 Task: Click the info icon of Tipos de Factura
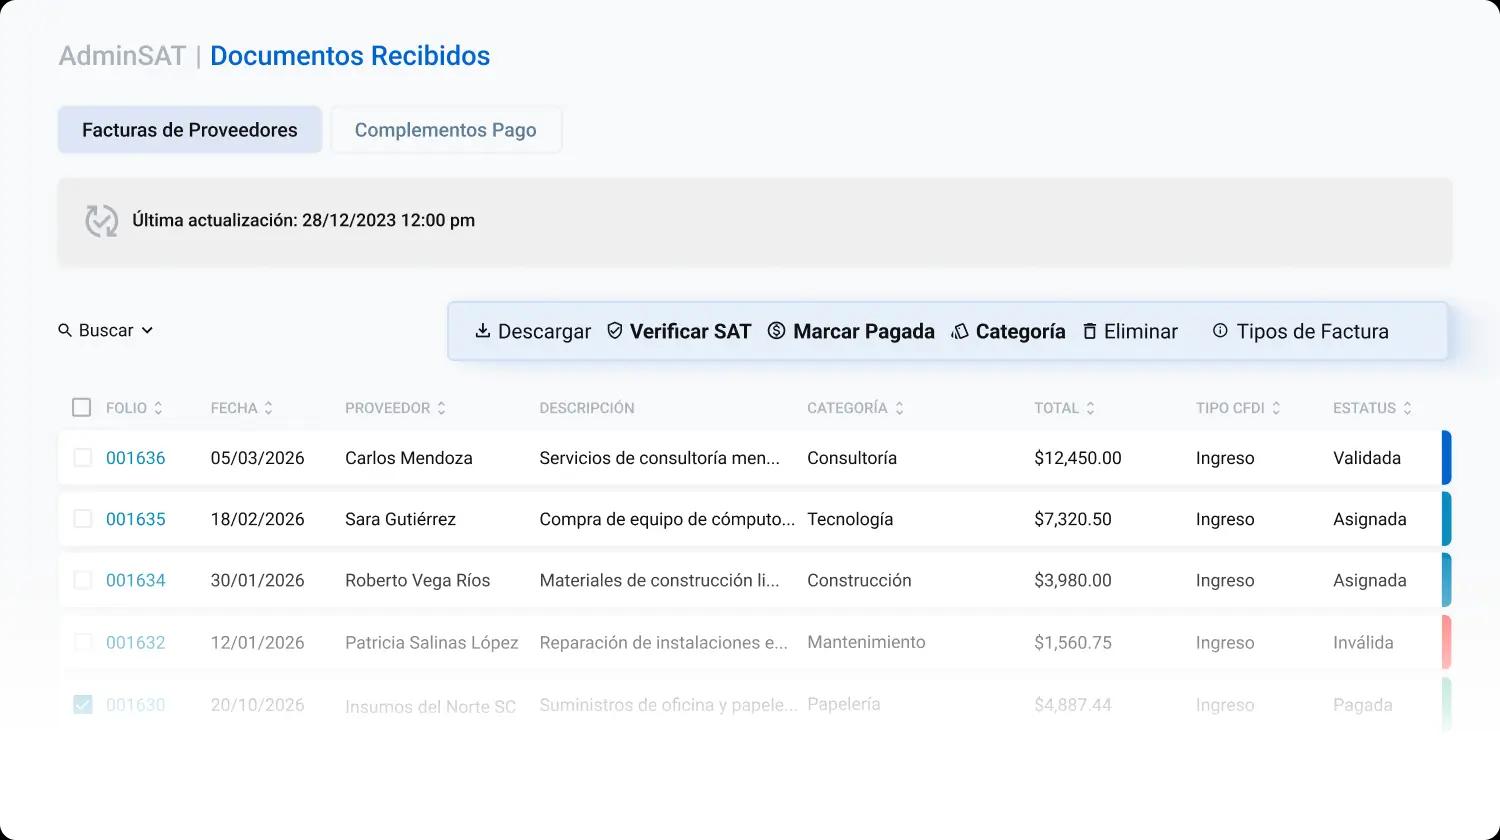point(1220,330)
